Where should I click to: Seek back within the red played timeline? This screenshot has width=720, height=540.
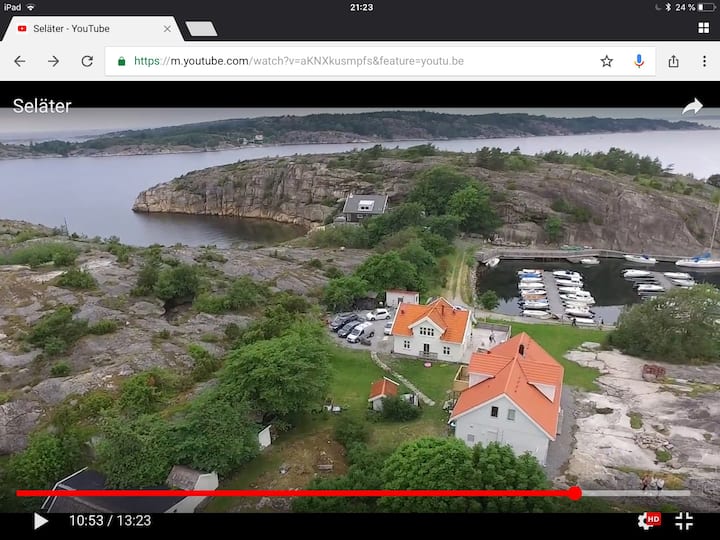pyautogui.click(x=294, y=493)
